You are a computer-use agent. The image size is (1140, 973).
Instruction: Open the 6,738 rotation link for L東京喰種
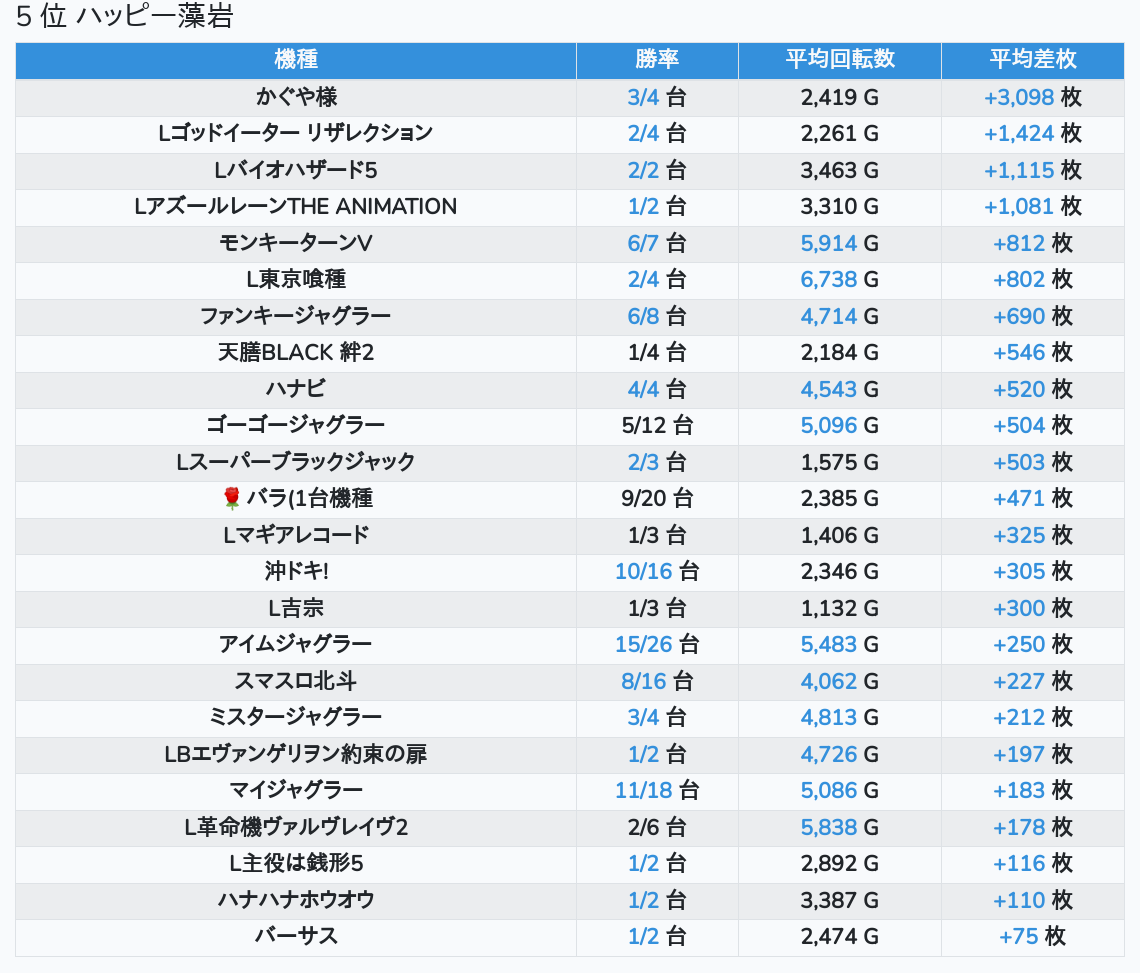coord(828,279)
